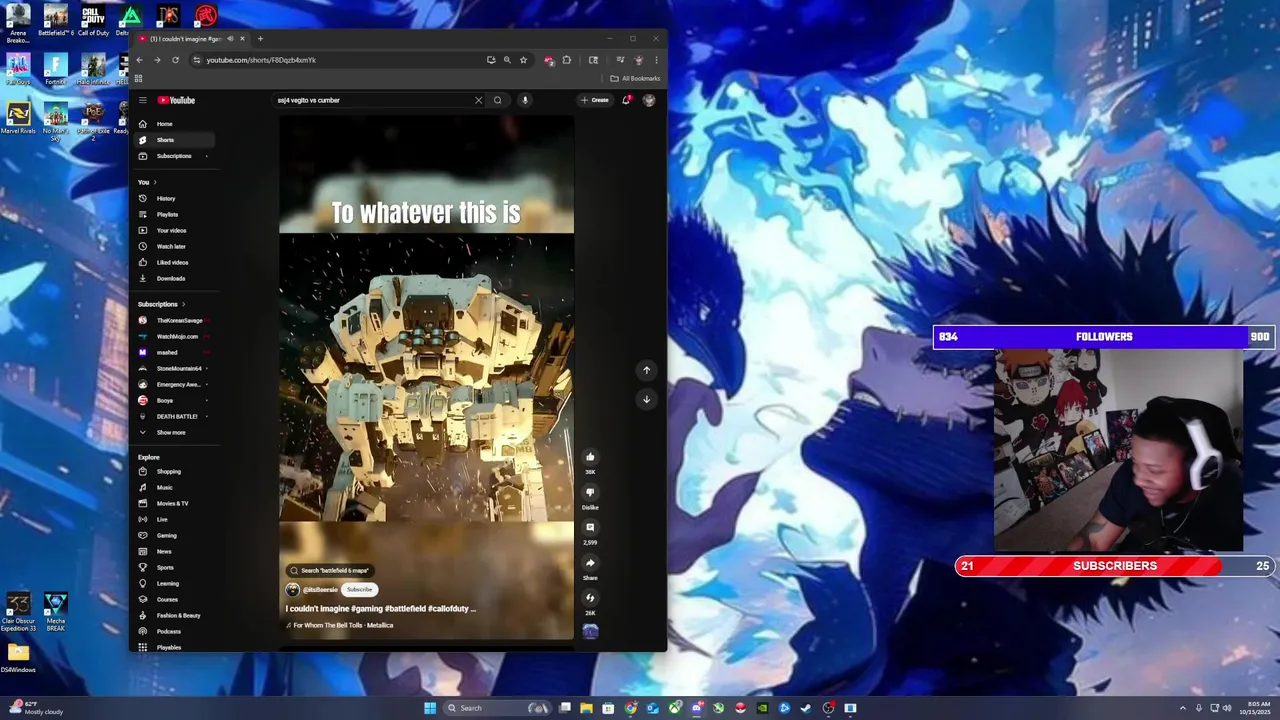This screenshot has height=720, width=1280.
Task: Start voice search with the microphone icon
Action: tap(524, 100)
